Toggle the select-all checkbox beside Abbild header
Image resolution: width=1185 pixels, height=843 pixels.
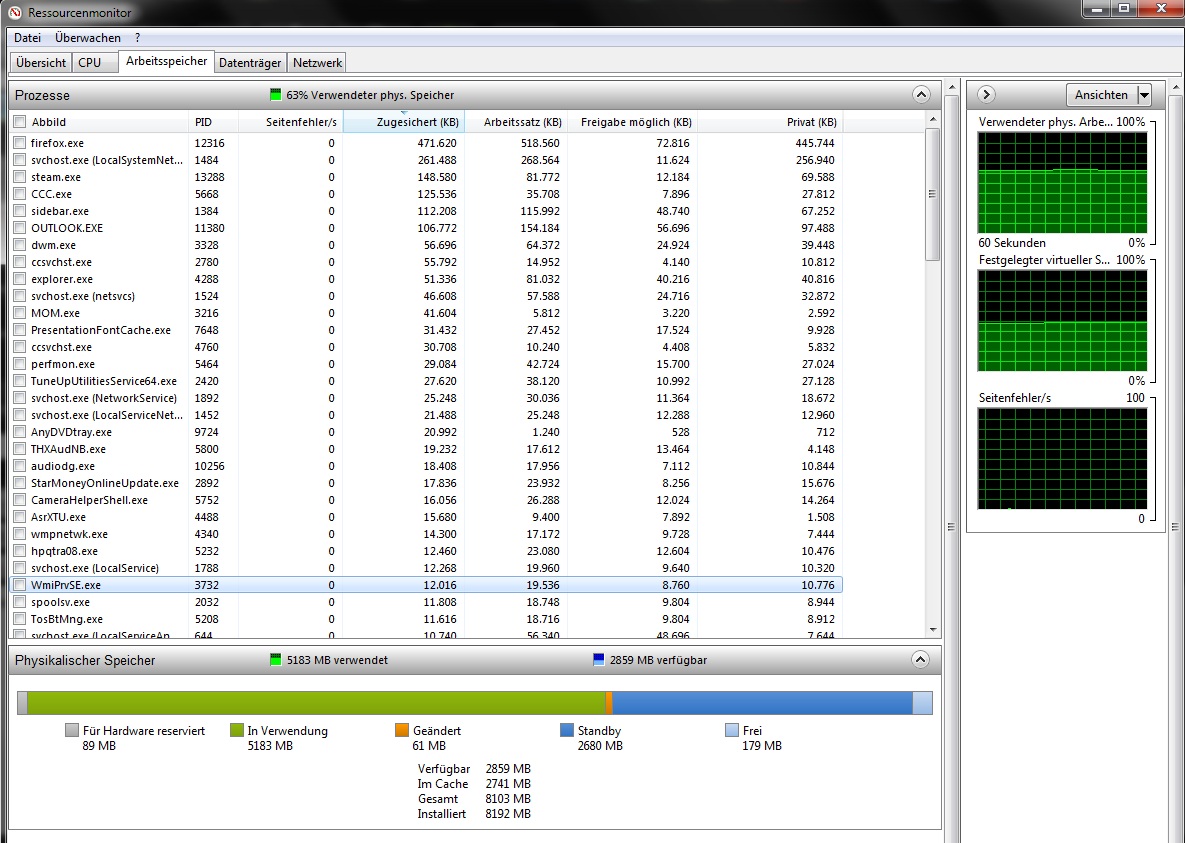(x=20, y=122)
